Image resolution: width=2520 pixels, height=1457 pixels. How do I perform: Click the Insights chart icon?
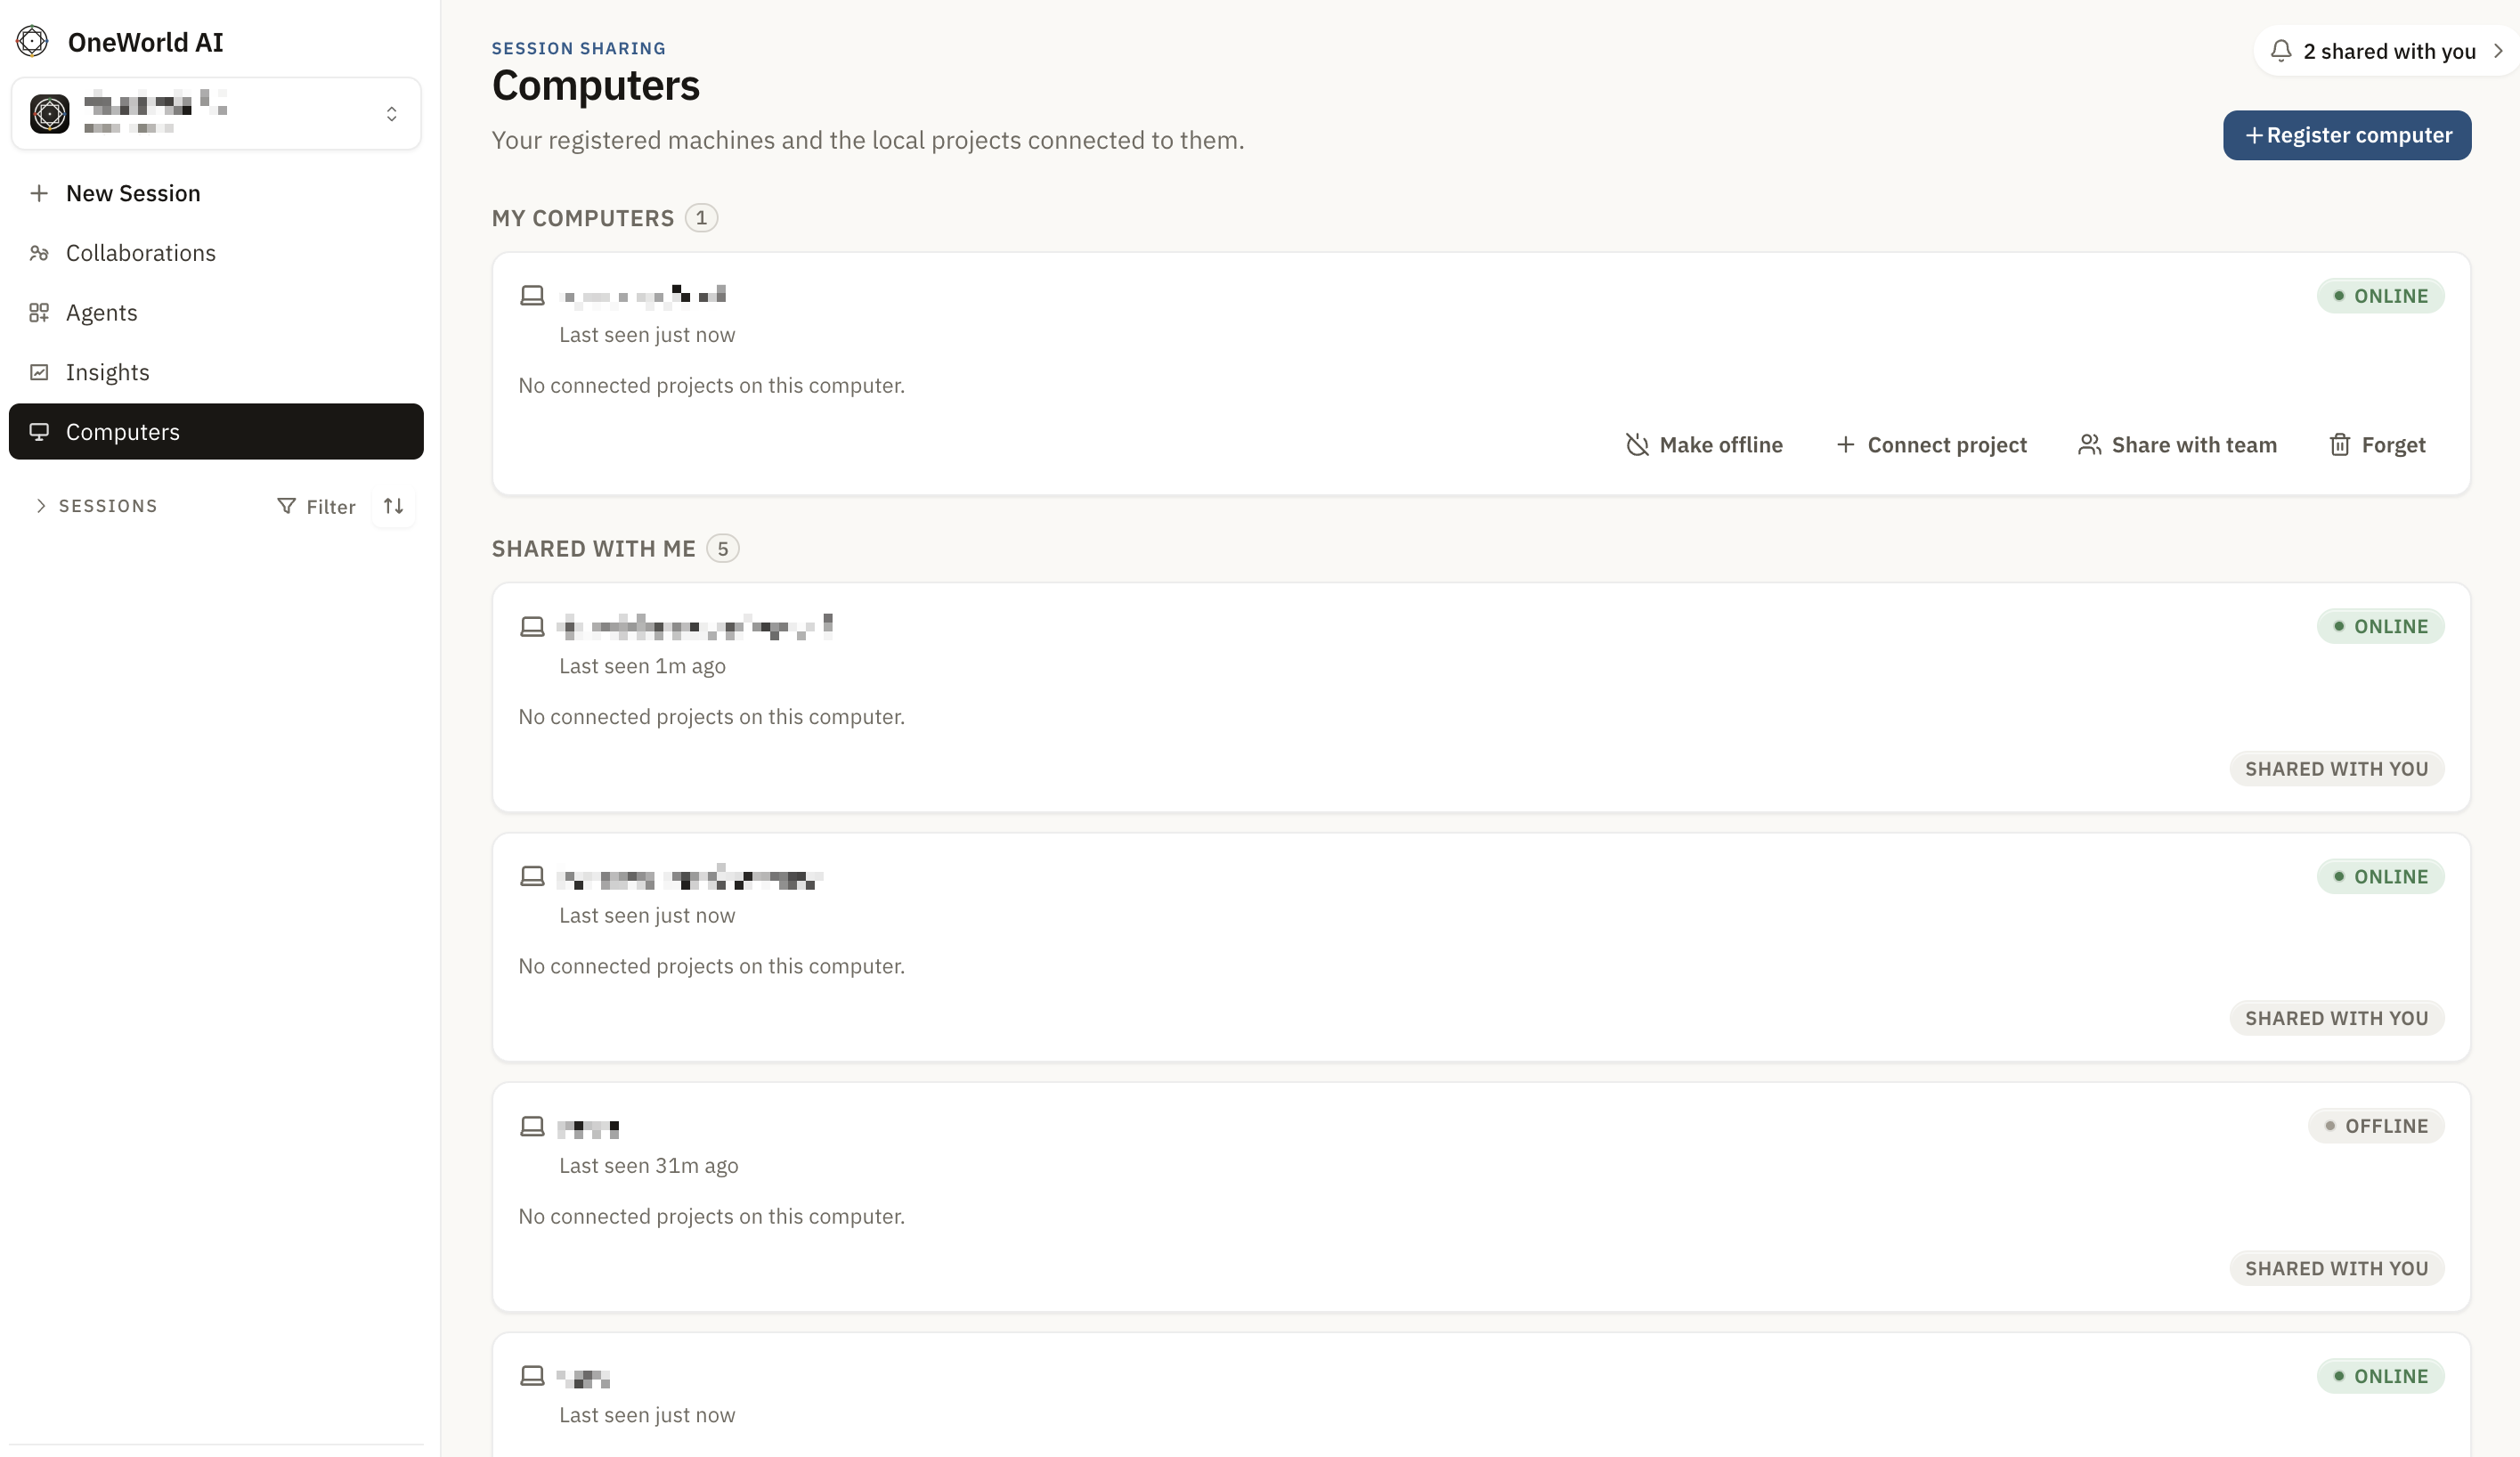(x=39, y=372)
